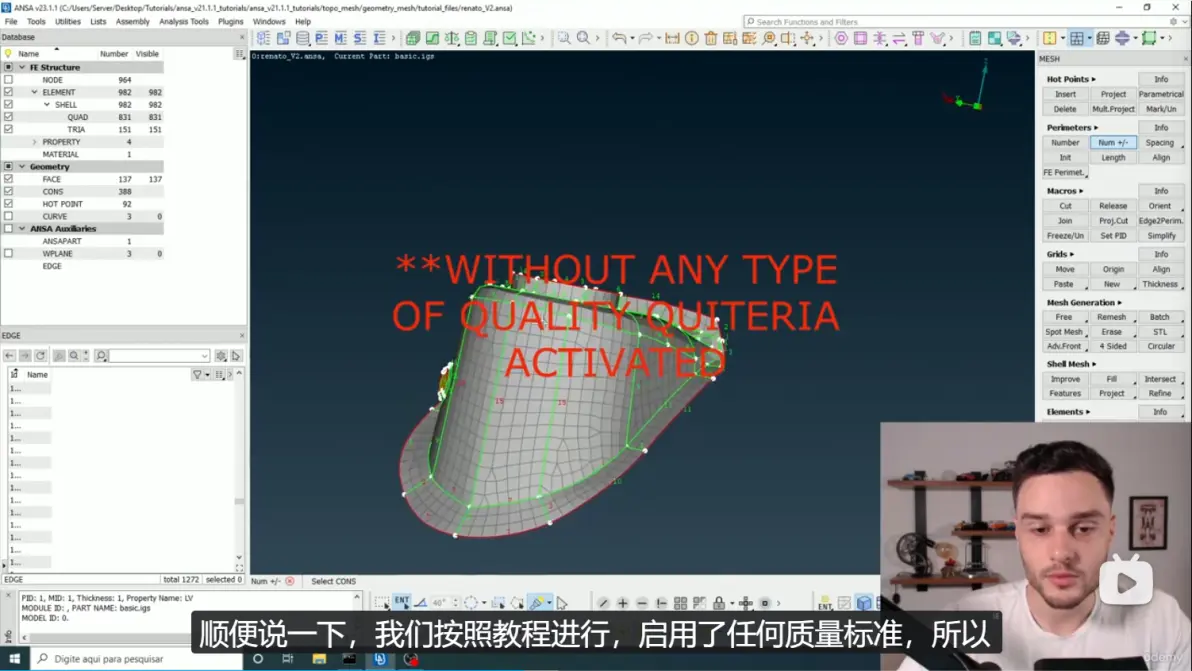Click the Materials list icon marked M
1192x671 pixels.
[341, 38]
